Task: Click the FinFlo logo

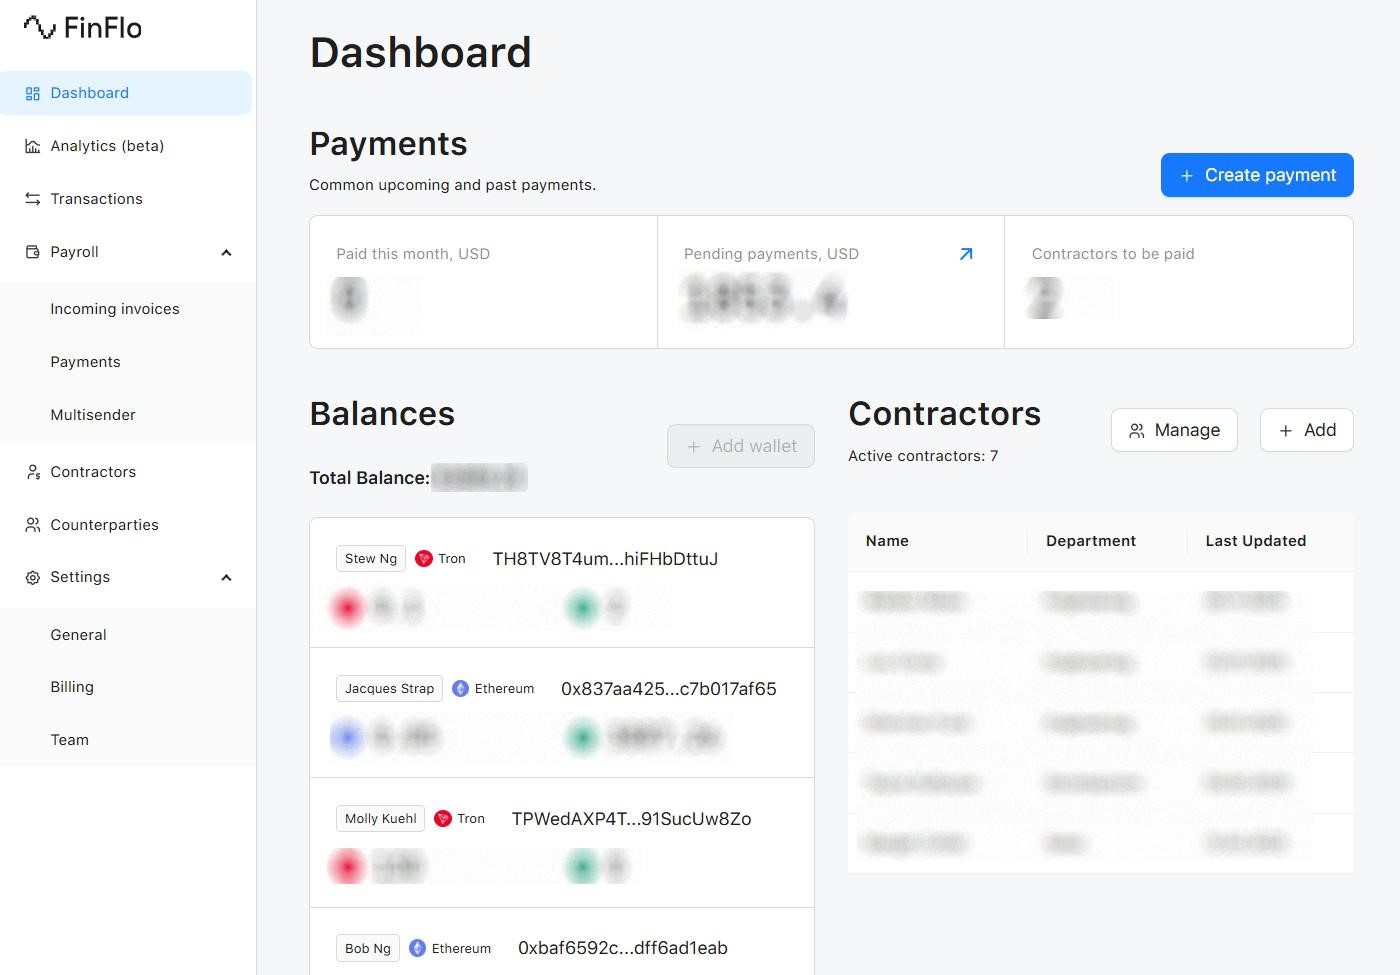Action: [82, 28]
